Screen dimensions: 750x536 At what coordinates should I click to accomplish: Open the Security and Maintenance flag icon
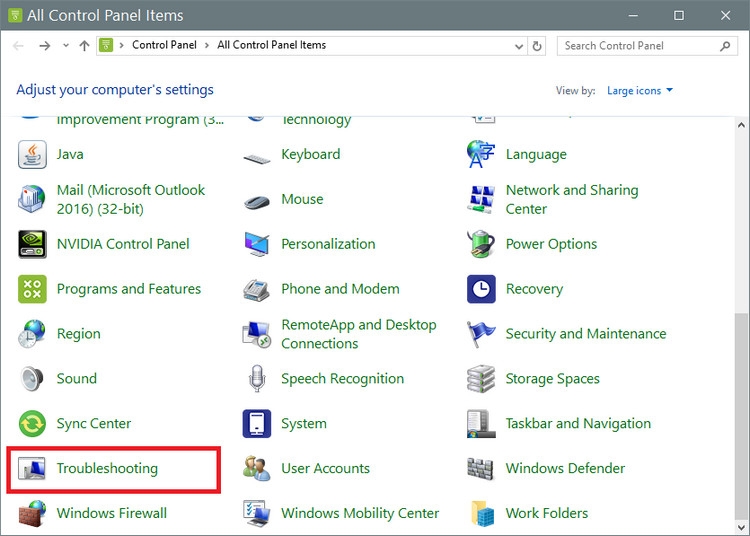[x=481, y=334]
